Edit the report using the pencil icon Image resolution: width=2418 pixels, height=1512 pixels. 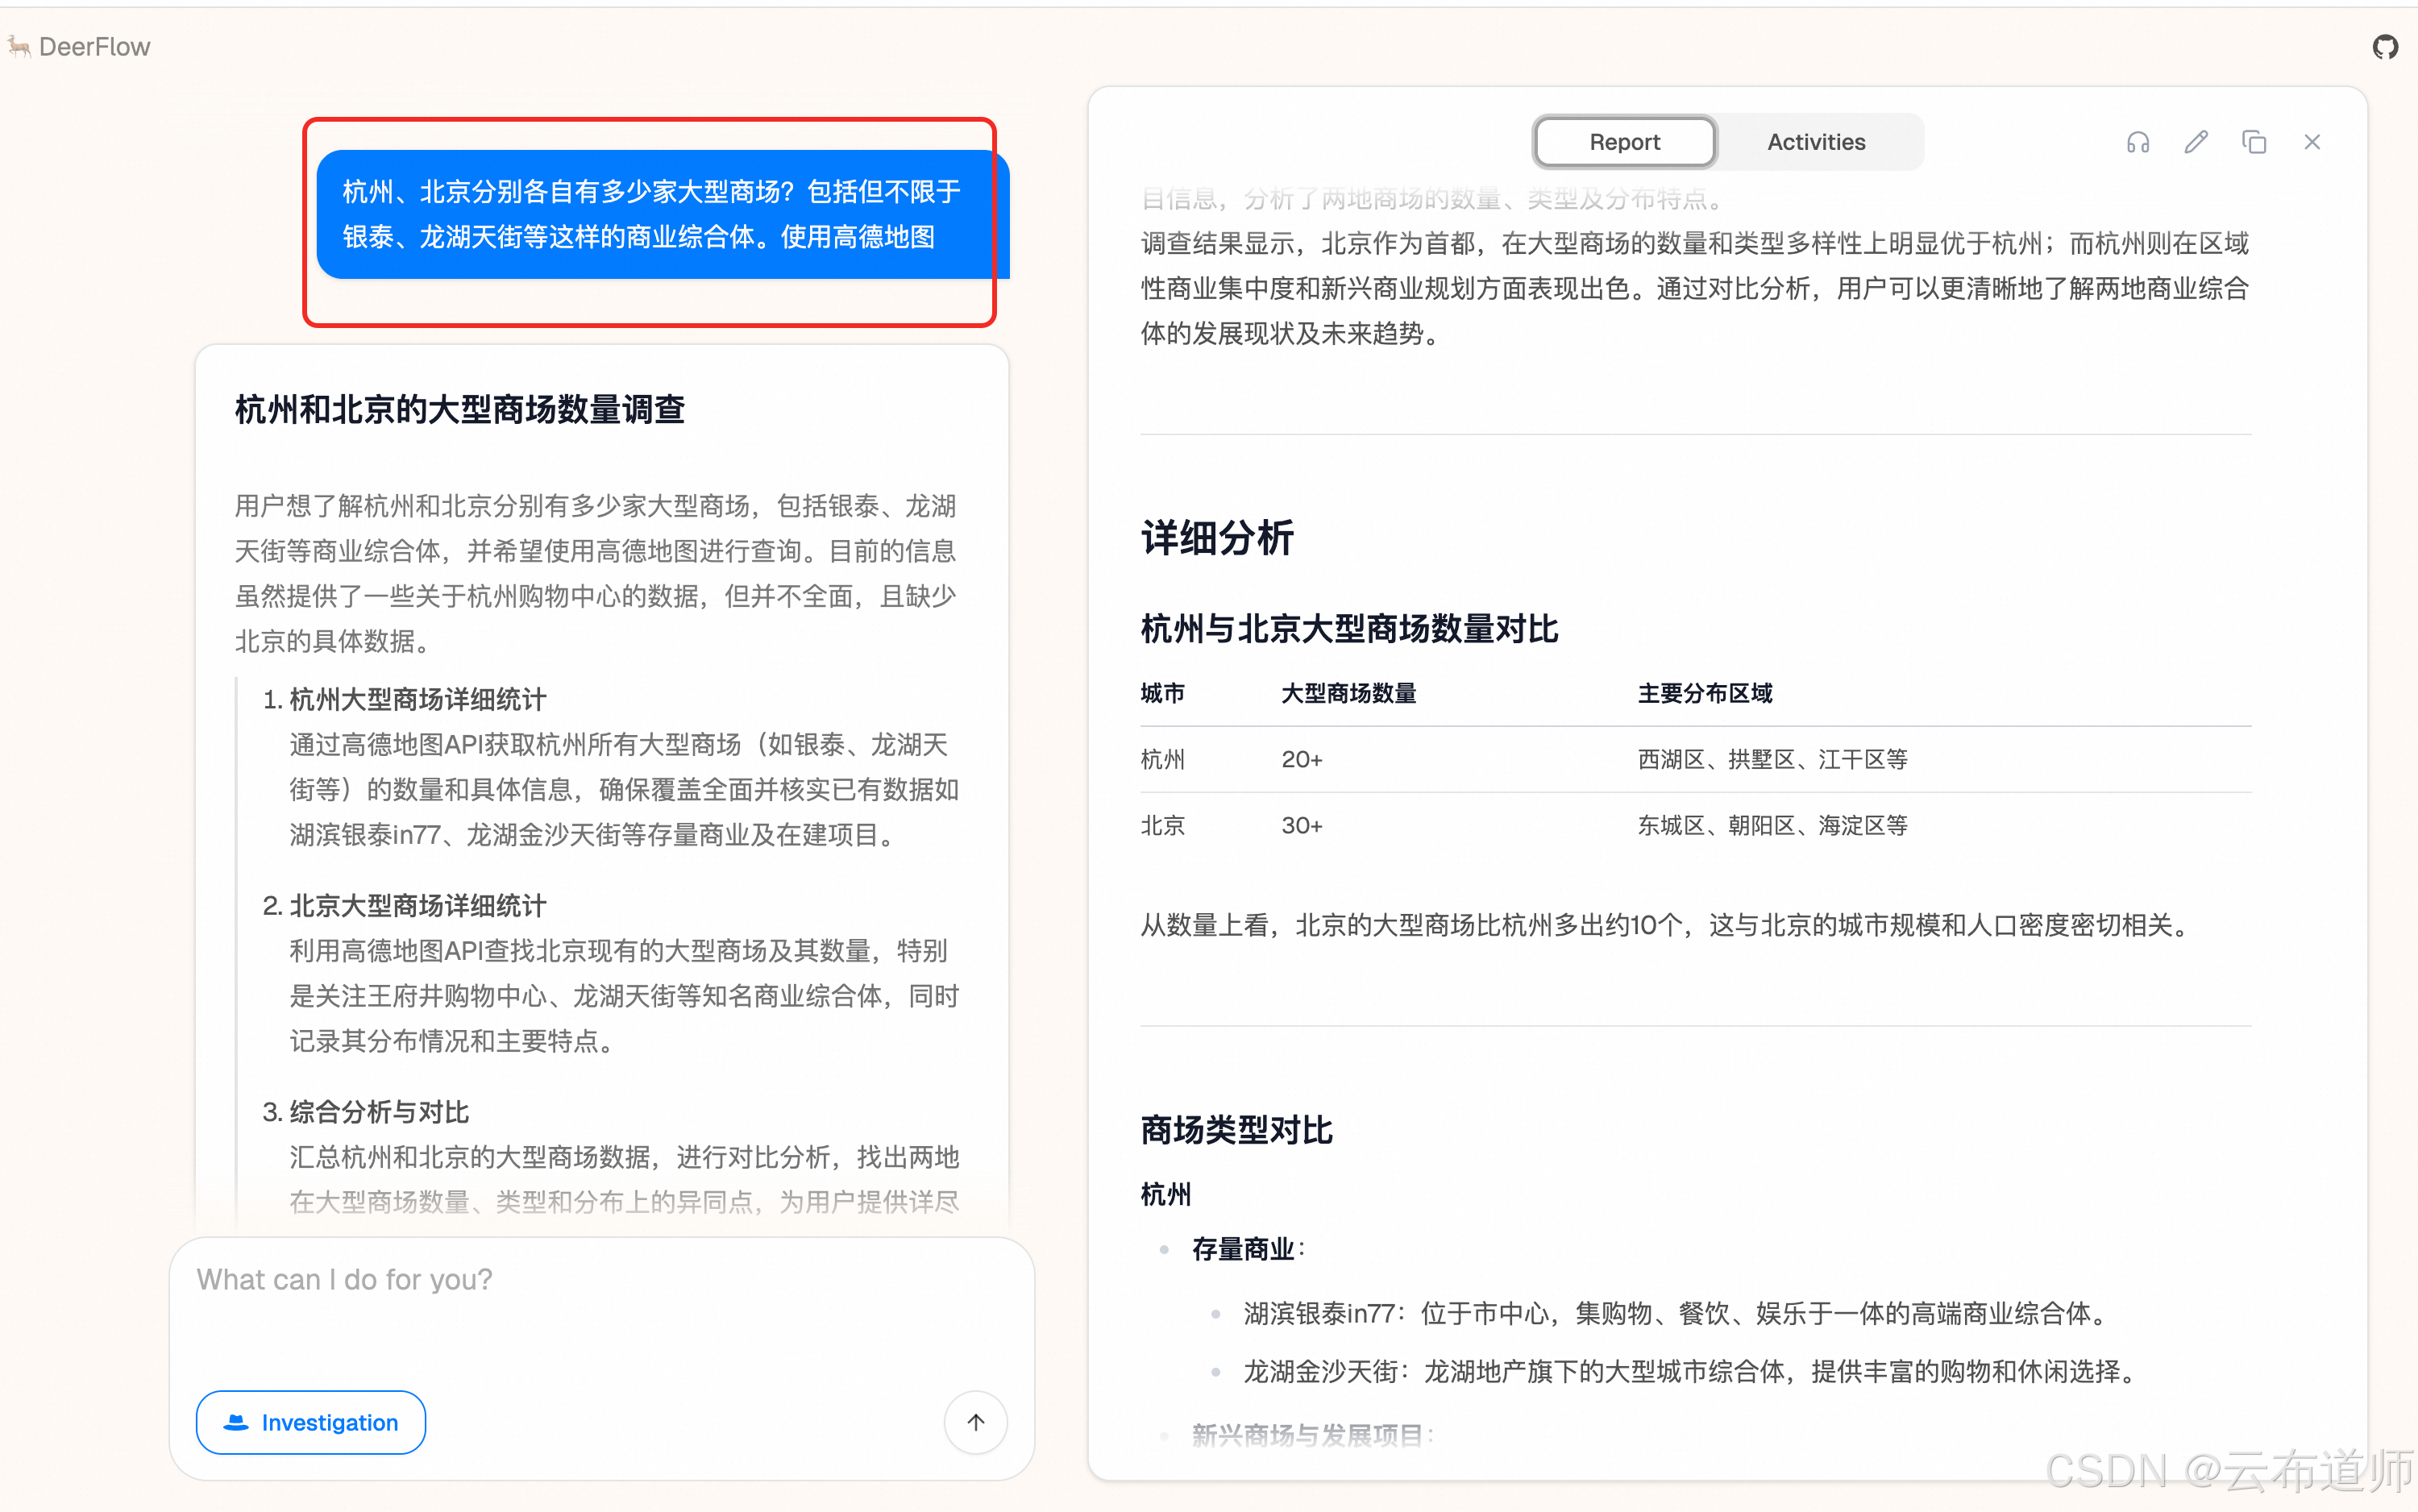(x=2196, y=142)
